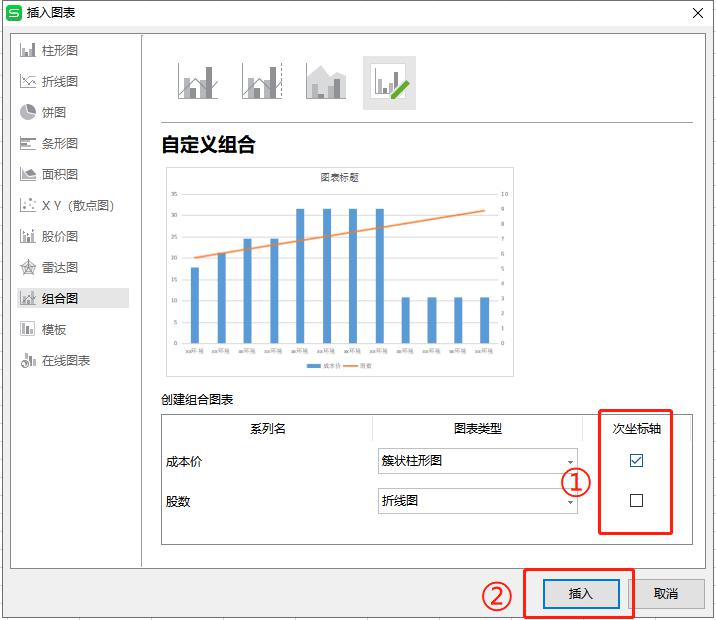Select the custom combination chart icon
Screen dimensions: 716x620
[389, 82]
